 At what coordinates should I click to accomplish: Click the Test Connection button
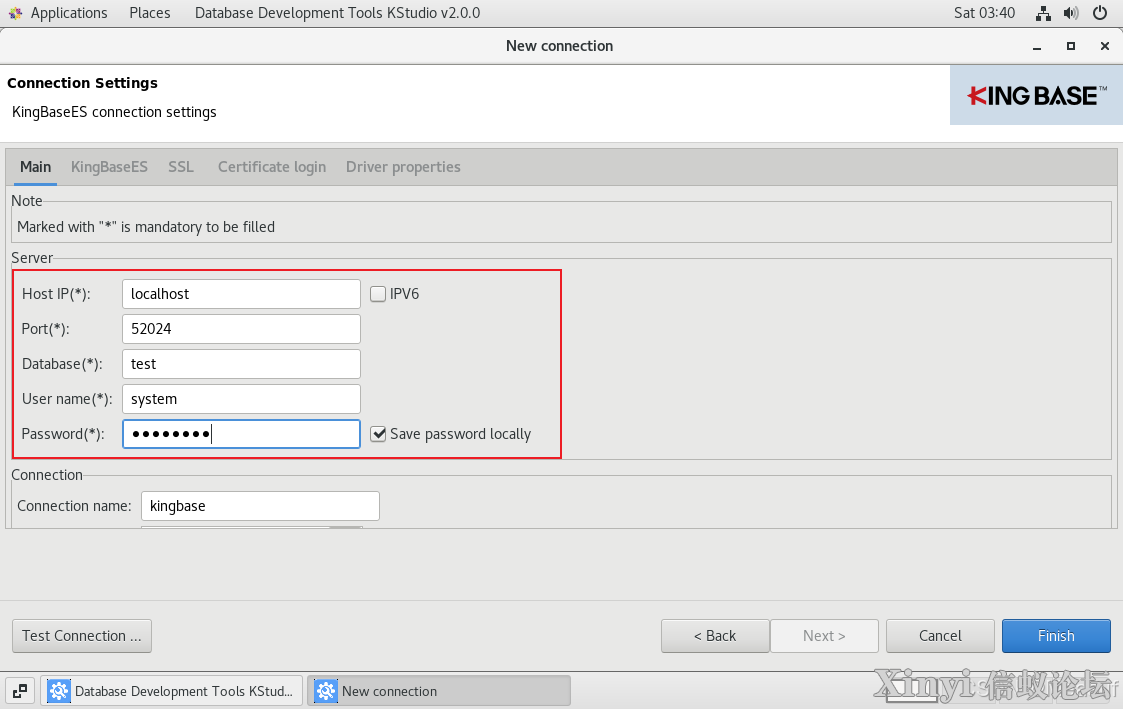click(82, 636)
